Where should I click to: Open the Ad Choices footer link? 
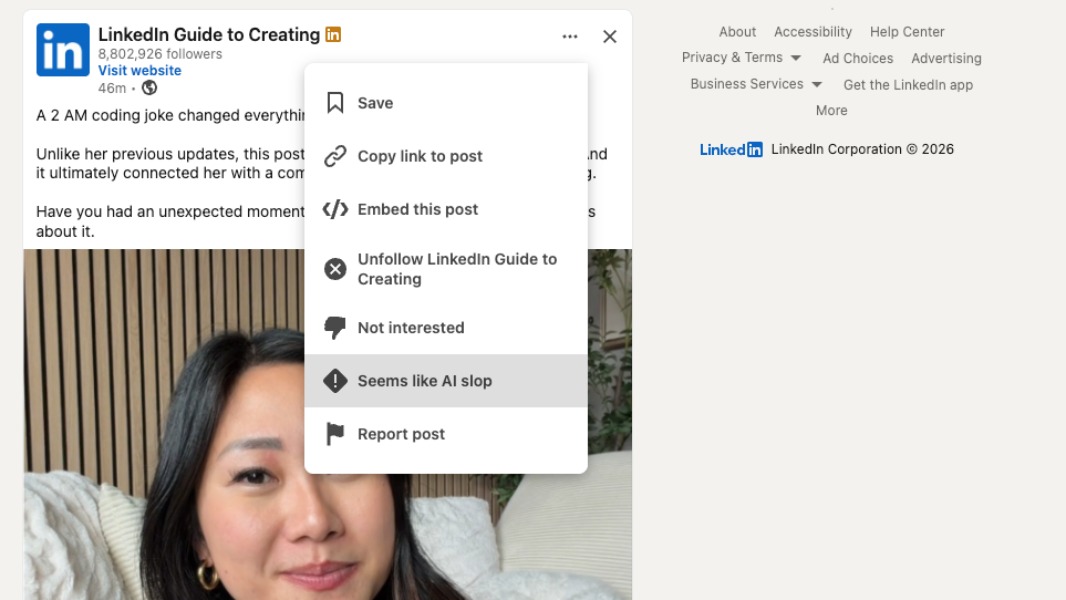click(x=857, y=58)
